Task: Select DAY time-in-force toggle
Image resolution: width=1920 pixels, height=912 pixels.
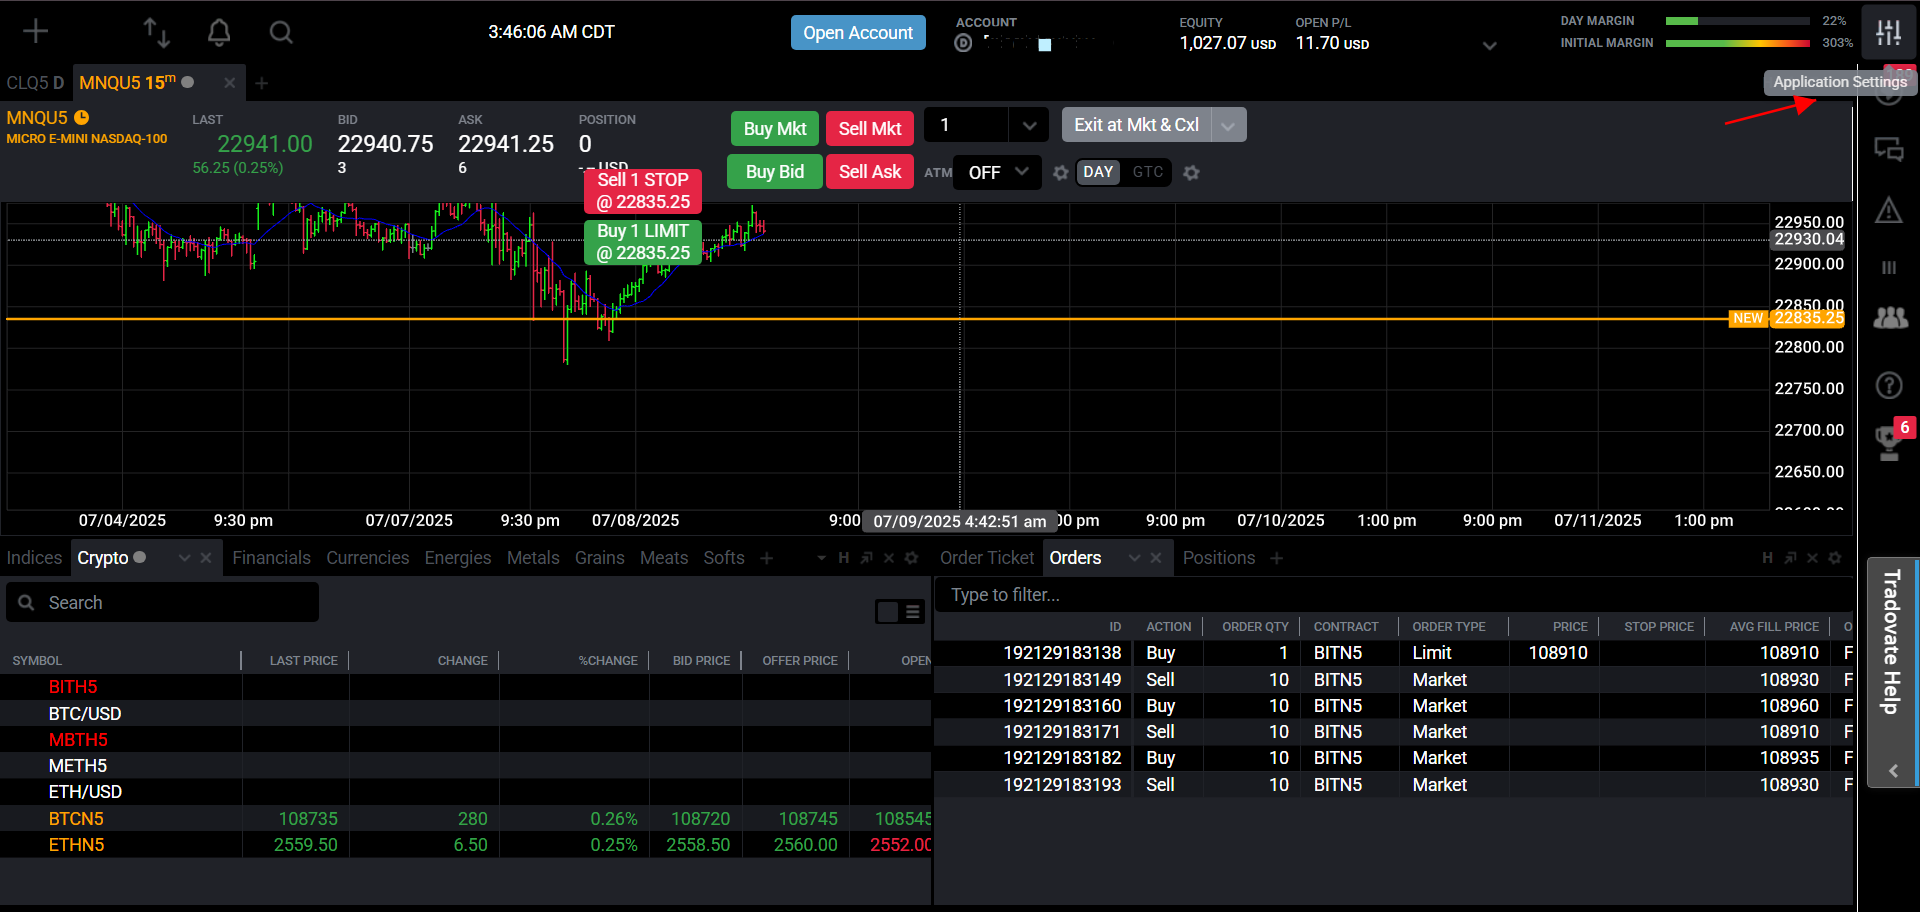Action: tap(1098, 172)
